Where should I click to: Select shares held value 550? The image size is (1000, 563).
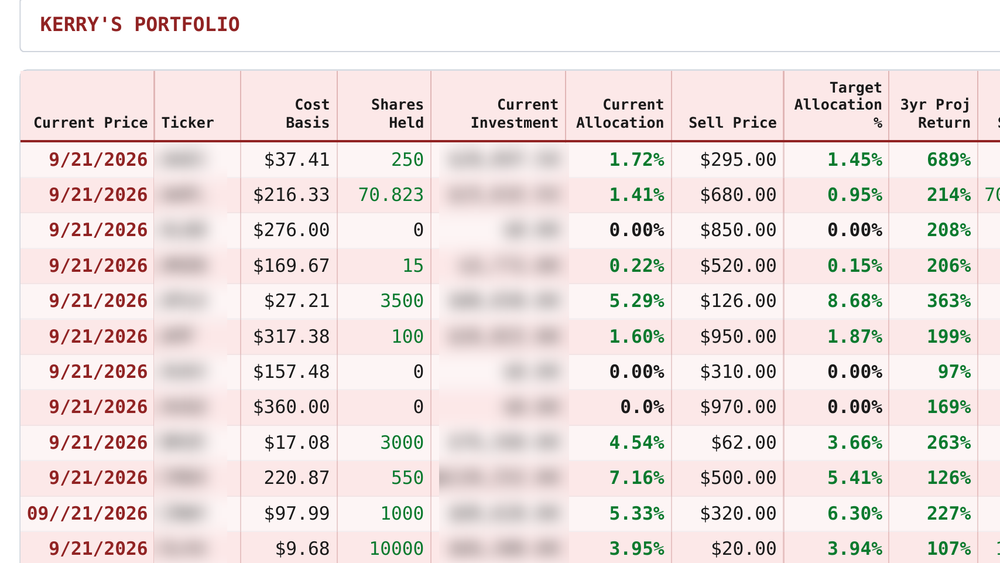408,478
